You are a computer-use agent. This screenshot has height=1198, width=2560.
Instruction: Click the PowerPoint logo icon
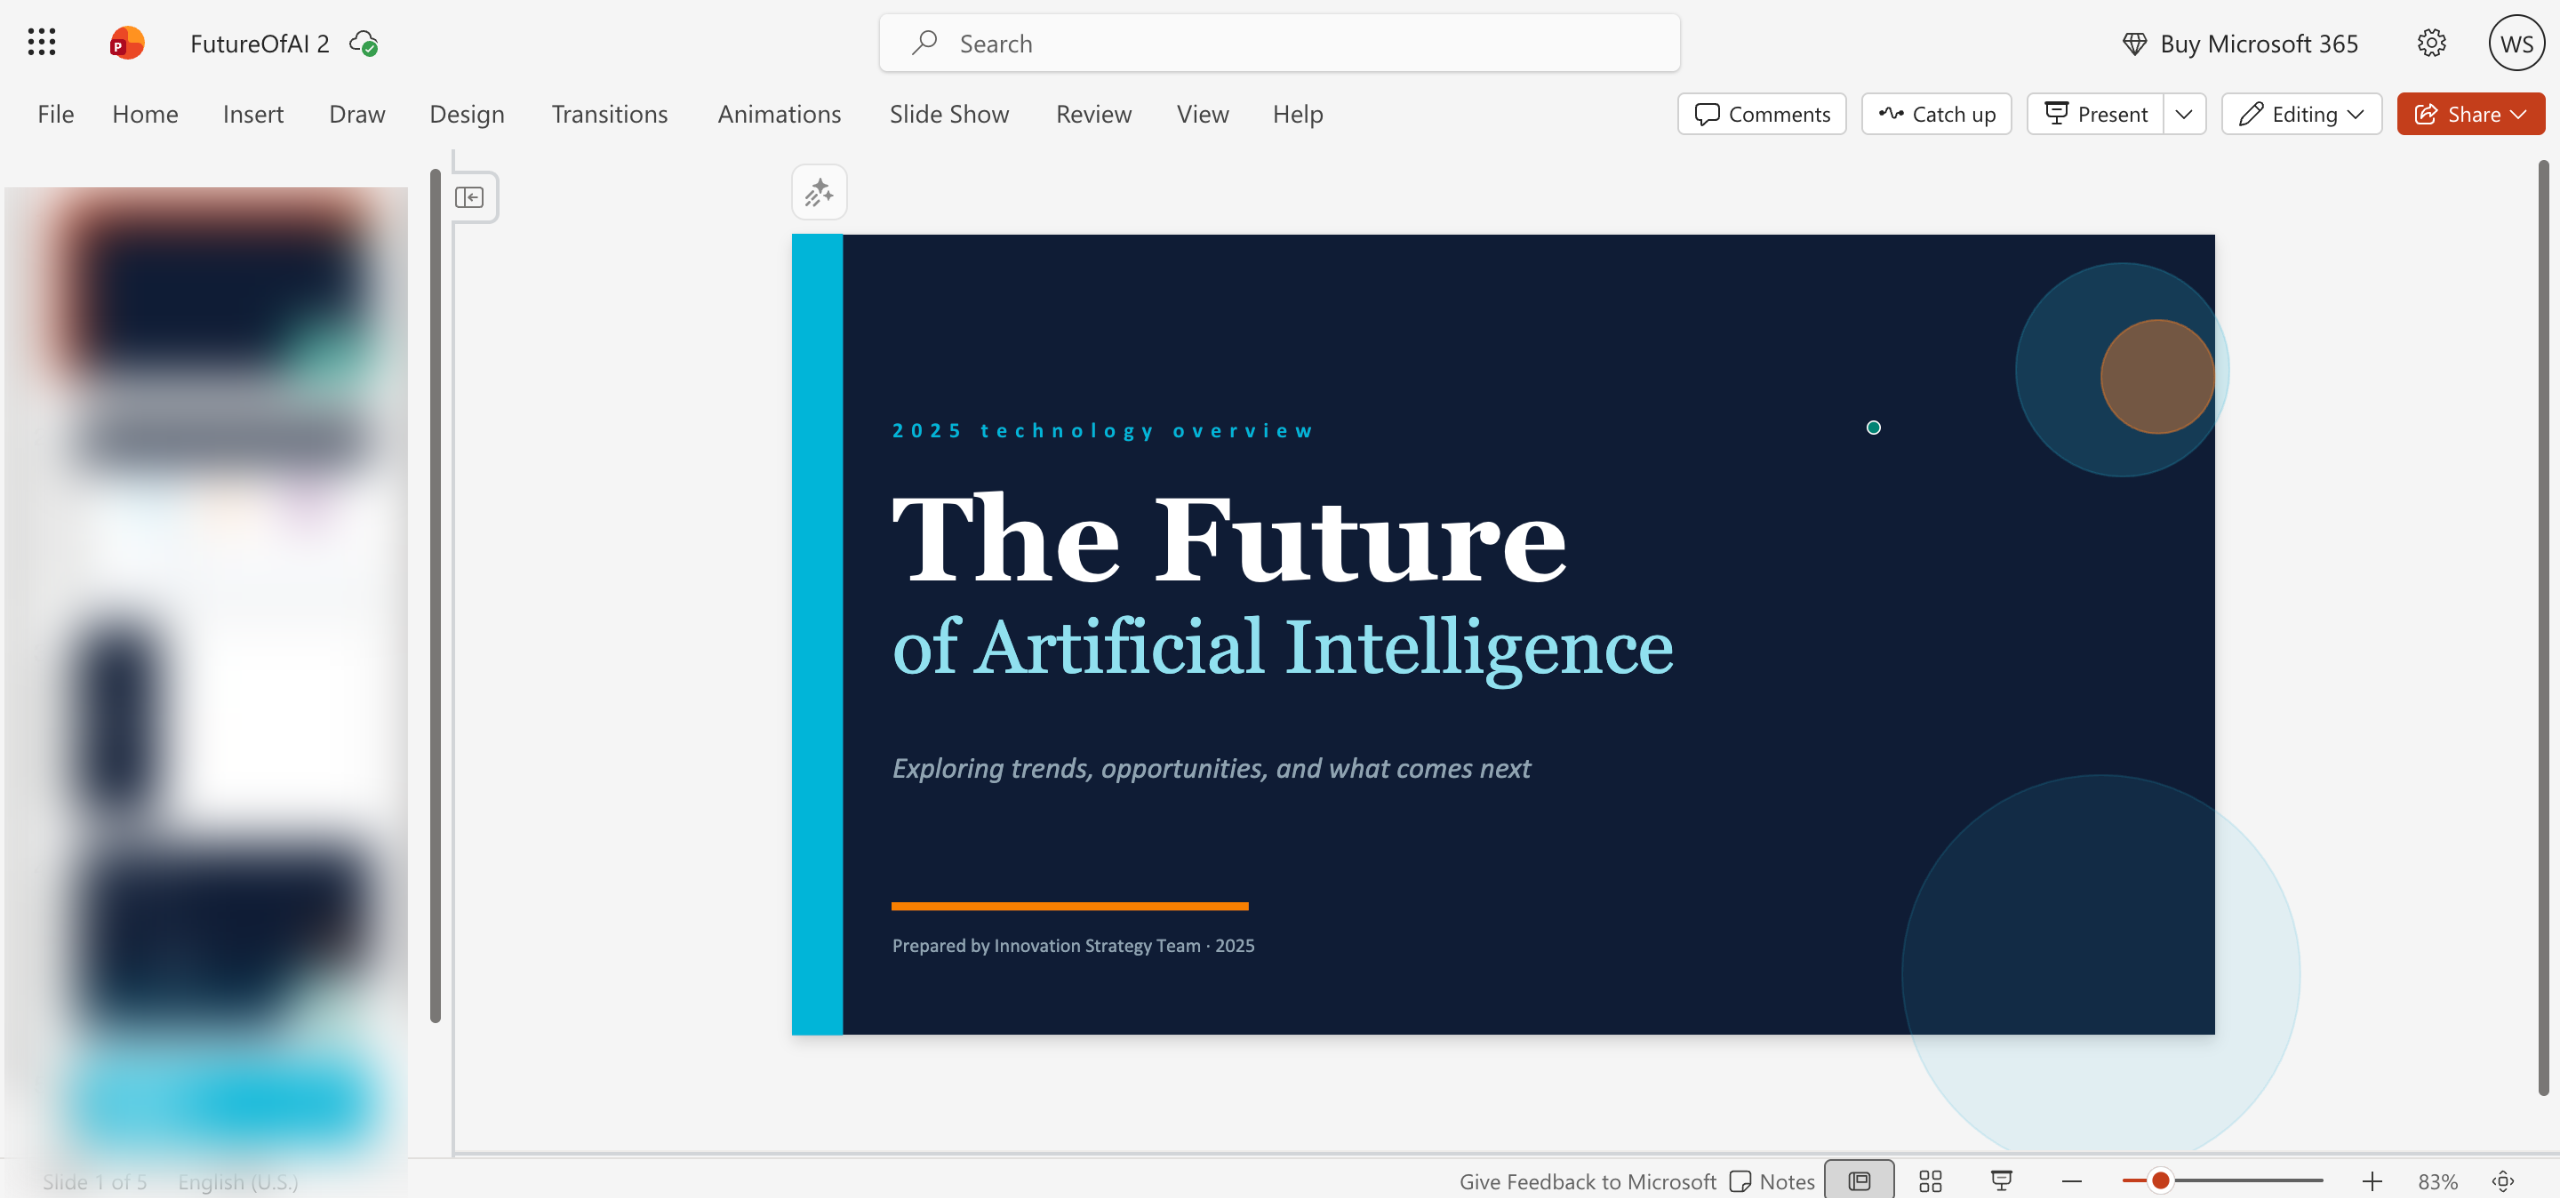(127, 43)
